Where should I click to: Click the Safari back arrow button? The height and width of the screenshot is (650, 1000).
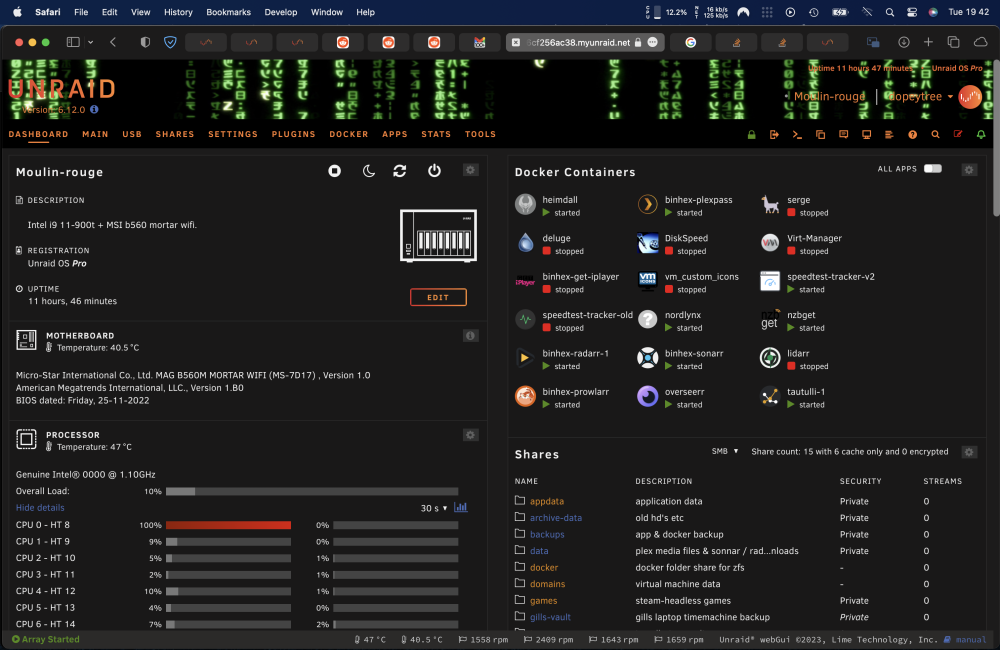tap(113, 42)
